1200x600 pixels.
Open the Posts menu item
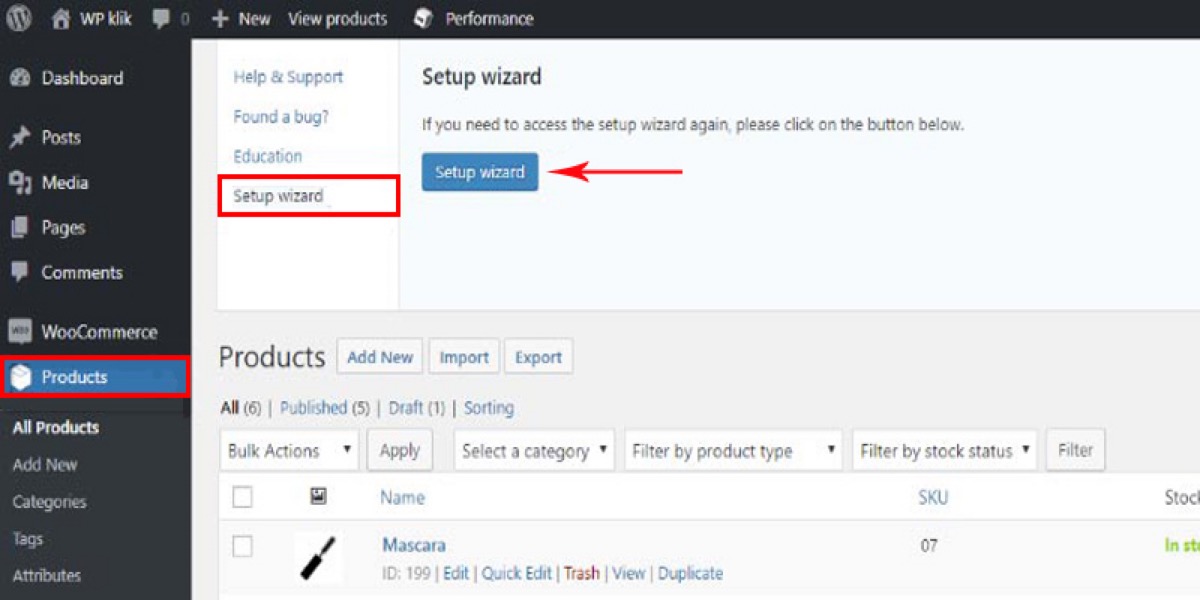[x=61, y=138]
